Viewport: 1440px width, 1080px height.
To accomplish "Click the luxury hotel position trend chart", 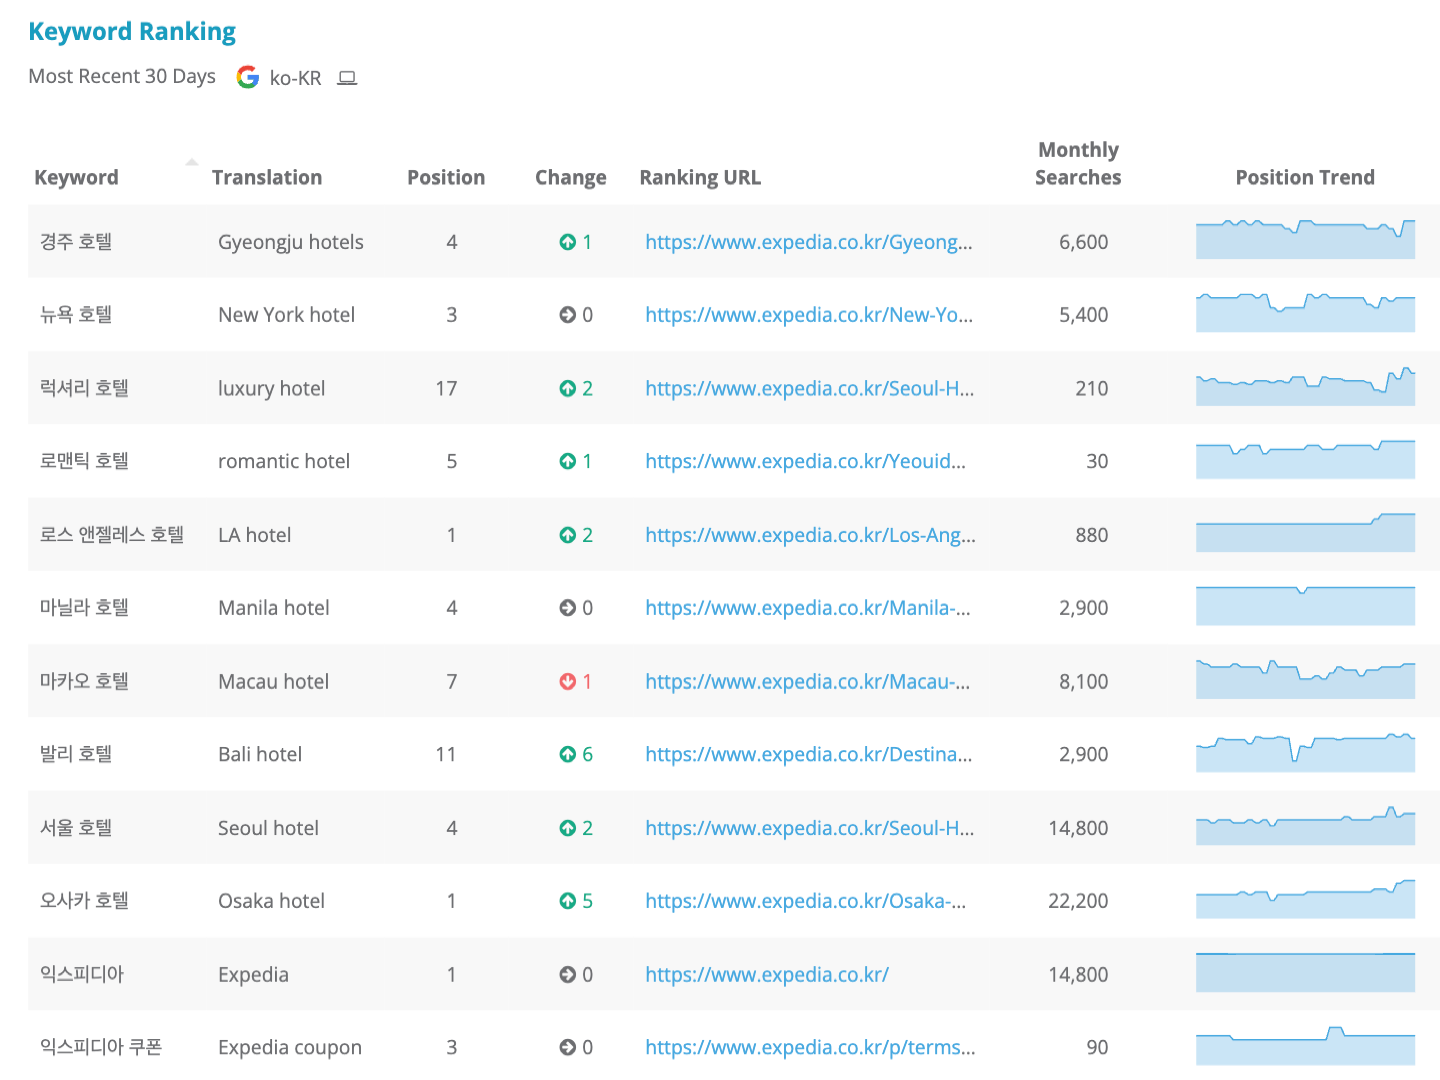I will 1305,386.
